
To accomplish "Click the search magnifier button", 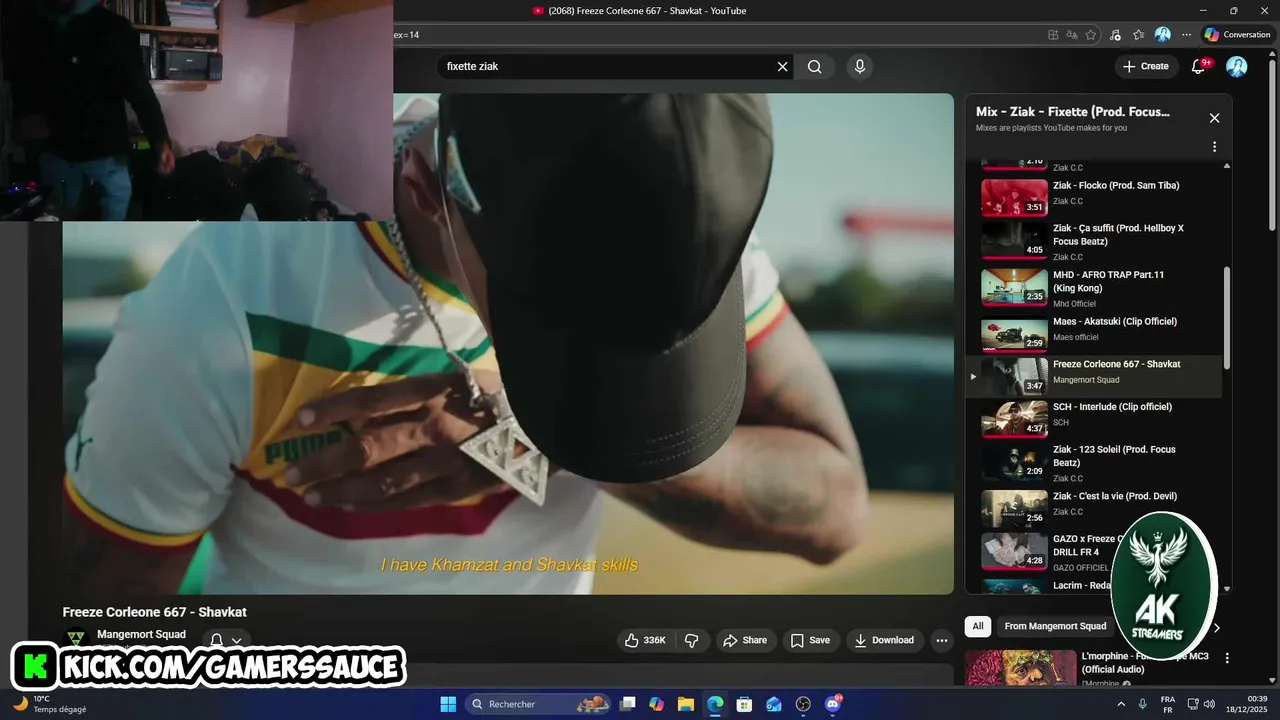I will 815,67.
